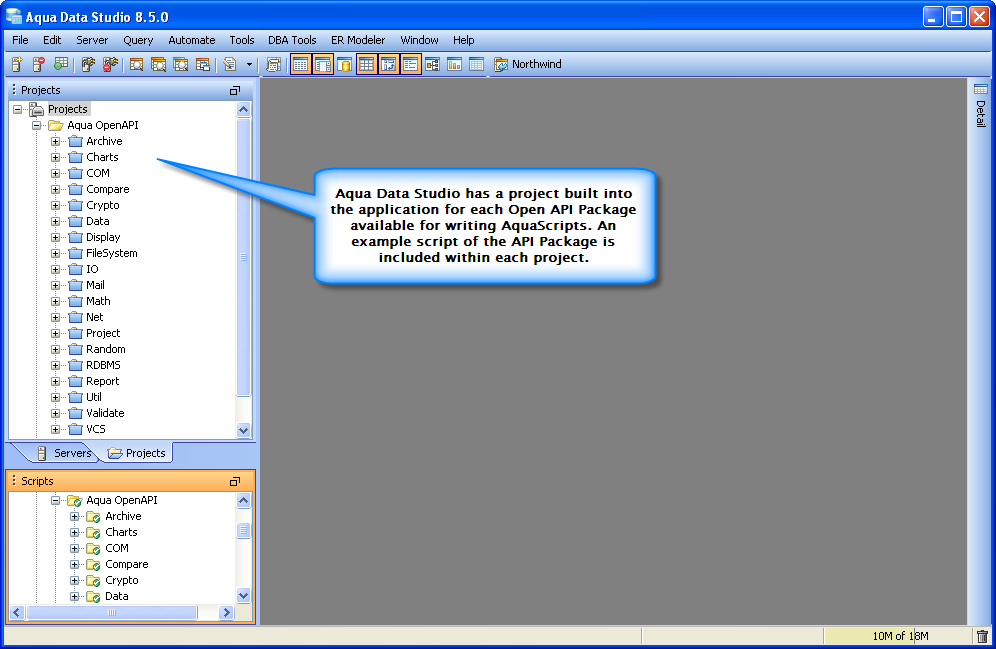This screenshot has width=996, height=649.
Task: Open the Detail side panel tab
Action: coord(981,106)
